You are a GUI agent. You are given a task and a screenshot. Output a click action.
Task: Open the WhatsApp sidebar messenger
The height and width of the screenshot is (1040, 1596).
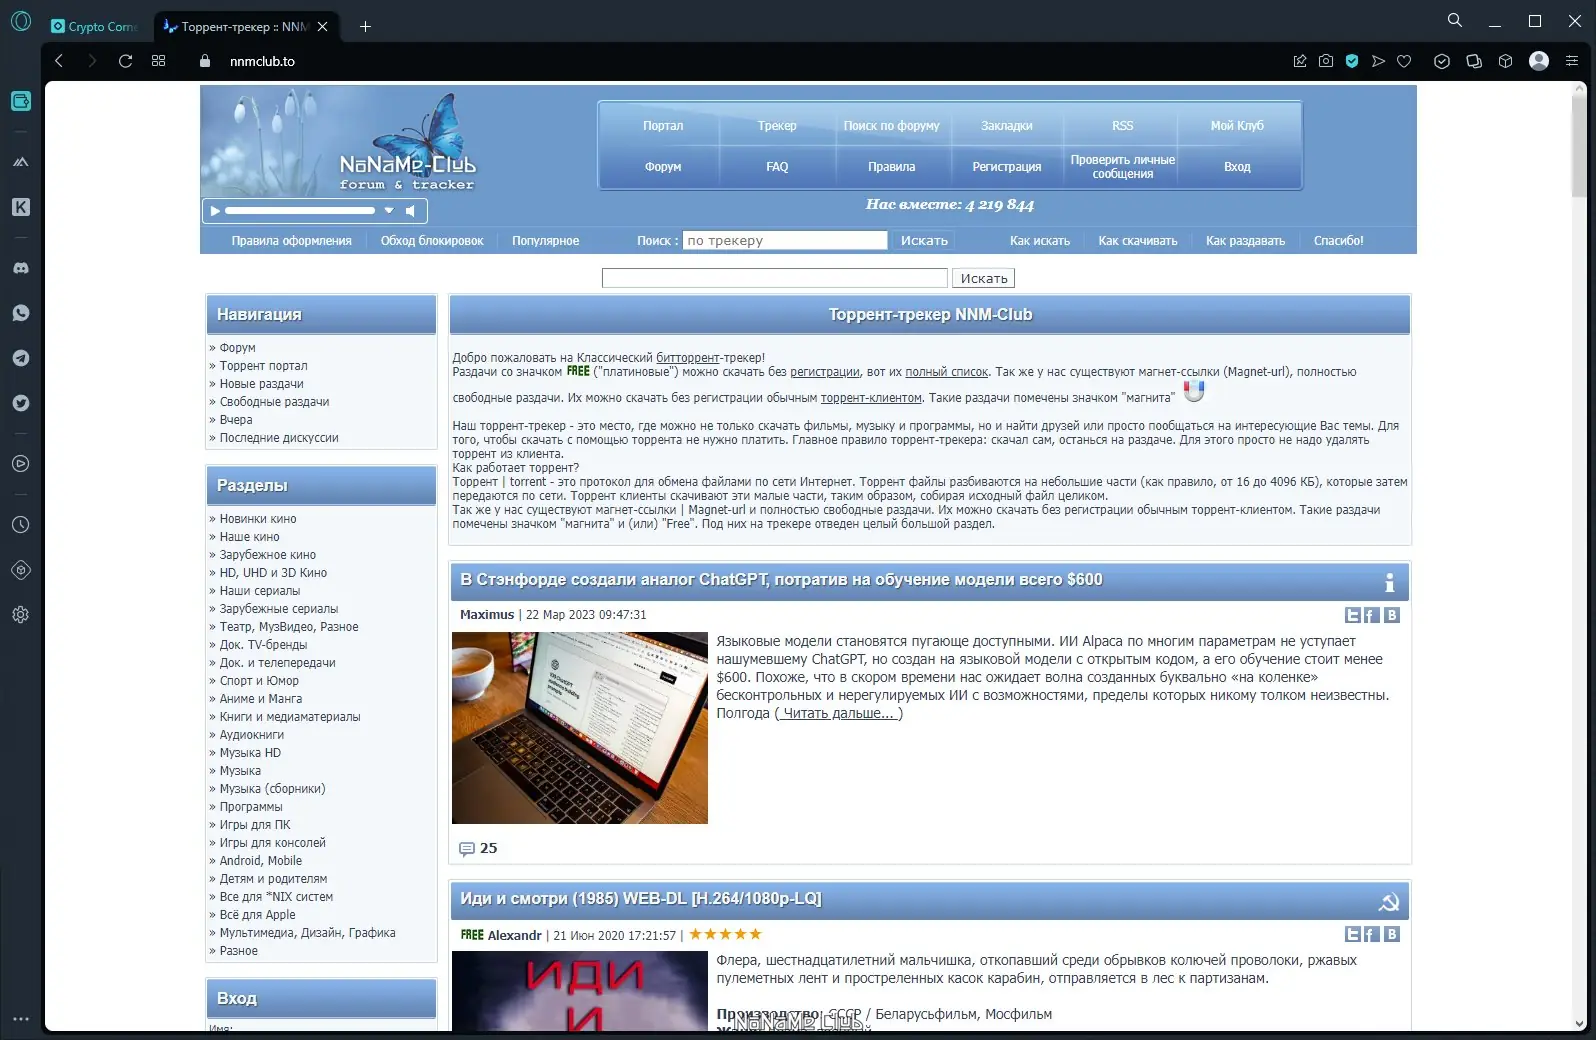pyautogui.click(x=20, y=313)
